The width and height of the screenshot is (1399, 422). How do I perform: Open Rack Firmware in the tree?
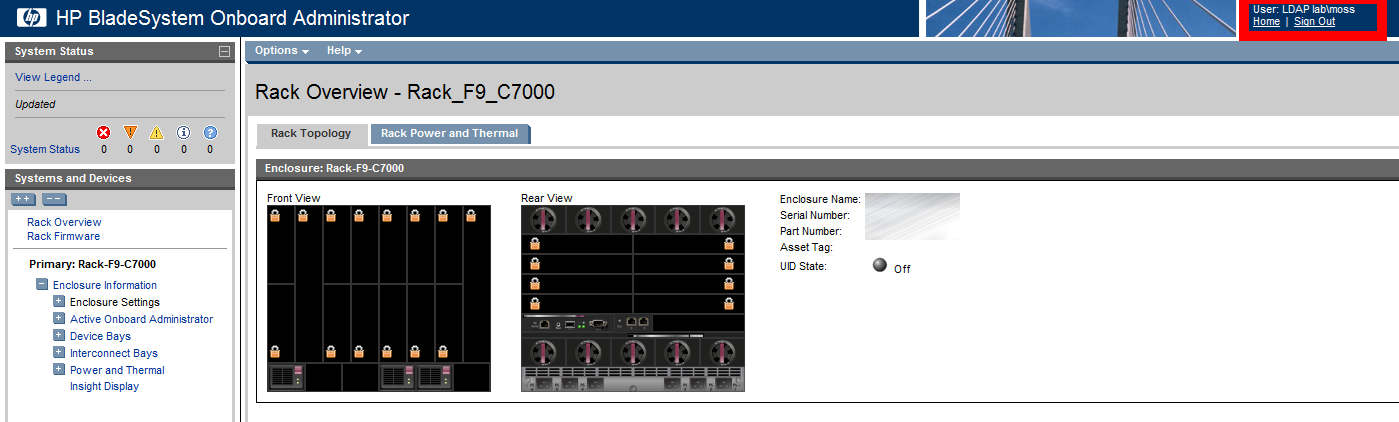click(63, 236)
